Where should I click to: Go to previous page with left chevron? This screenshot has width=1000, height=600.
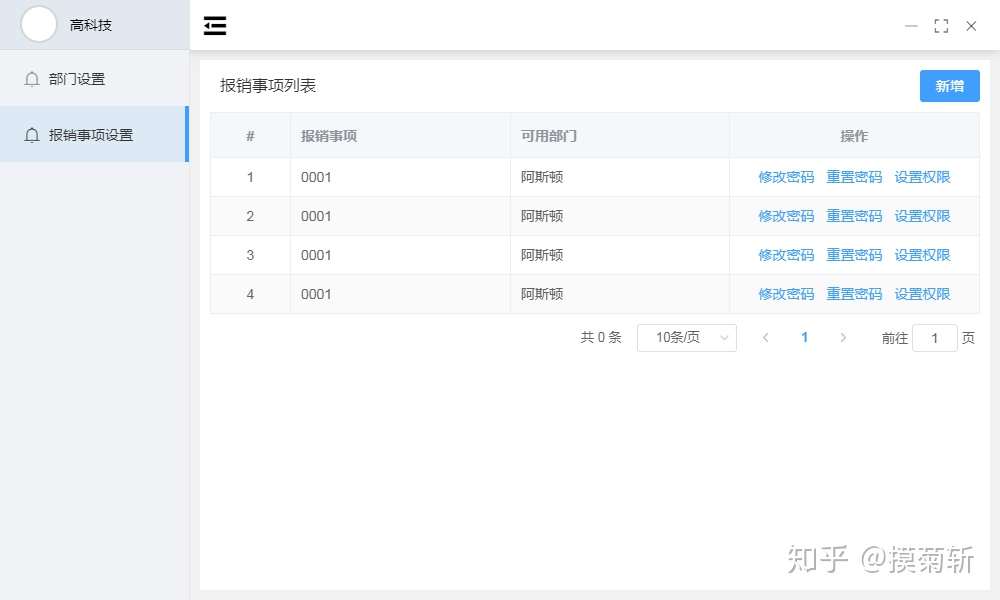click(x=765, y=337)
